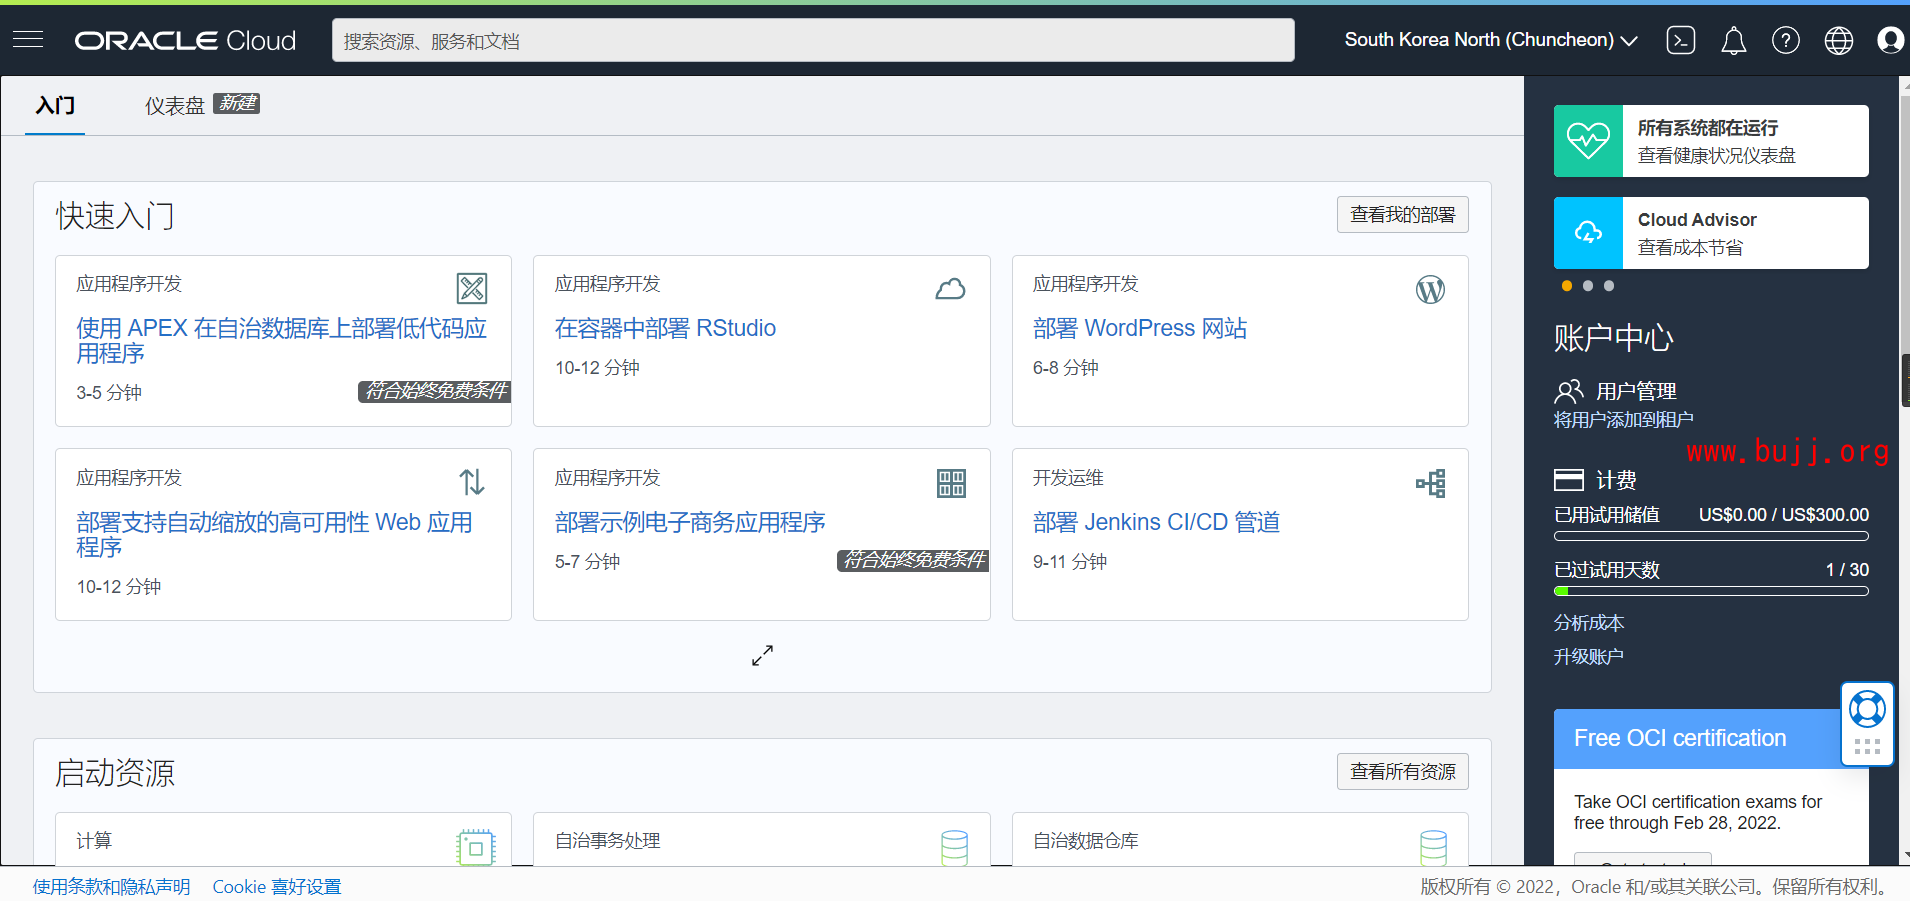Click the search resources input field
The height and width of the screenshot is (901, 1910).
(812, 41)
